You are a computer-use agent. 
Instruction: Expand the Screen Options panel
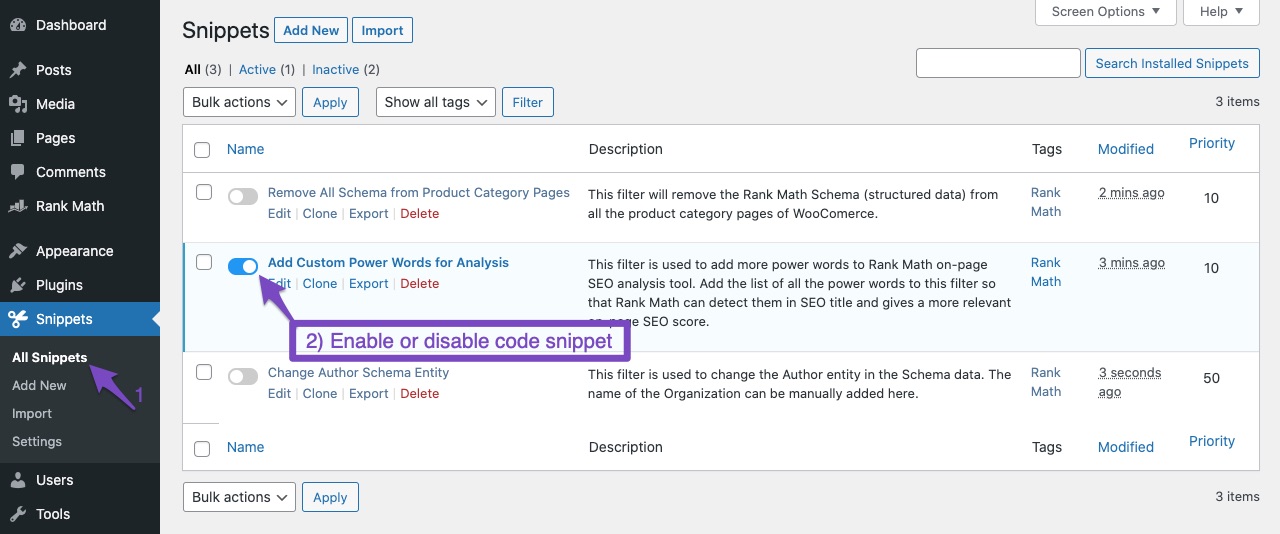[x=1106, y=12]
